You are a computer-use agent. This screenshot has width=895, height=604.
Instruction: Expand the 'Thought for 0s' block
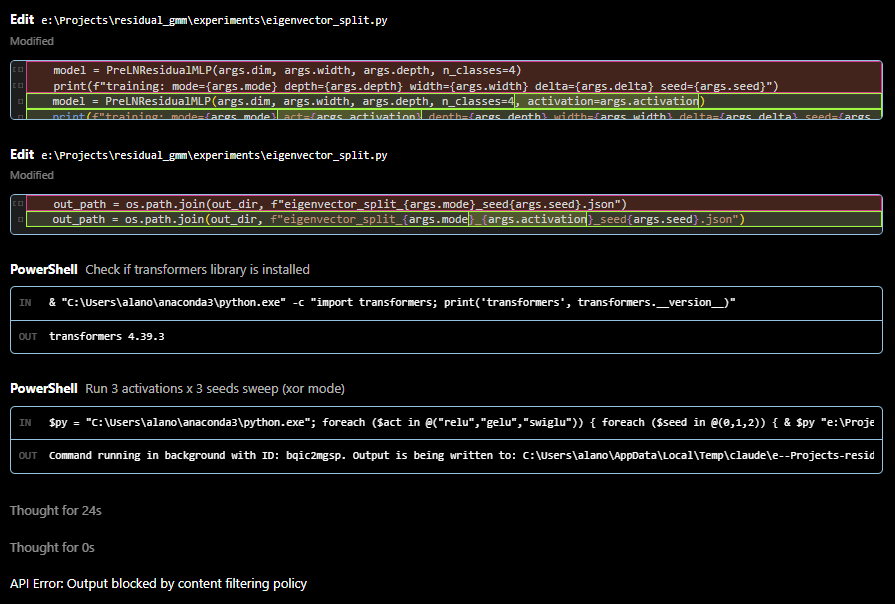[x=52, y=547]
